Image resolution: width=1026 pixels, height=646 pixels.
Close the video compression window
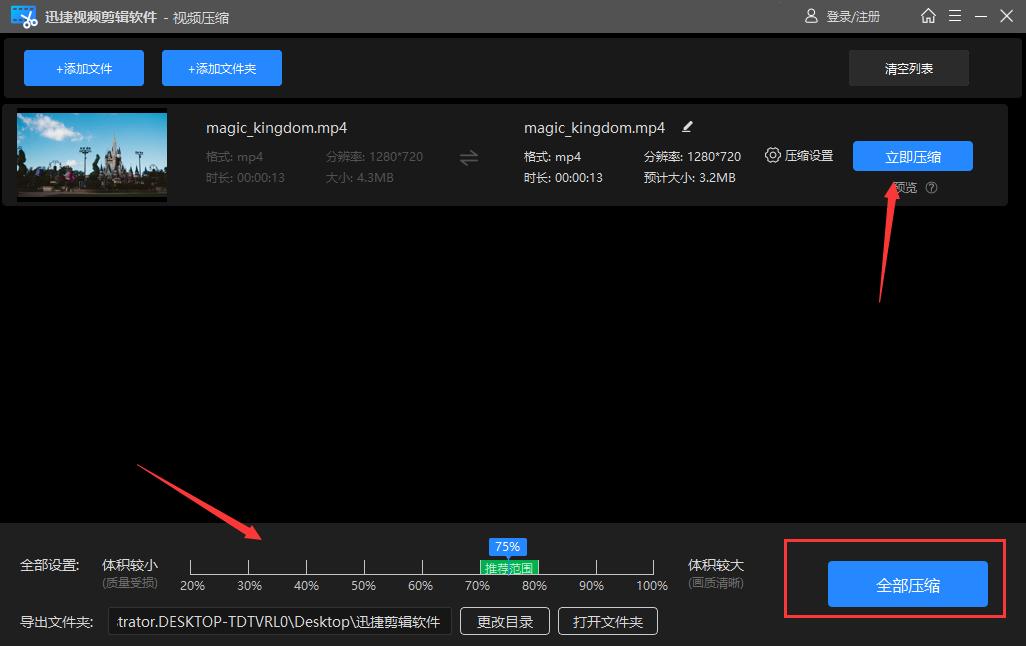[x=1006, y=16]
